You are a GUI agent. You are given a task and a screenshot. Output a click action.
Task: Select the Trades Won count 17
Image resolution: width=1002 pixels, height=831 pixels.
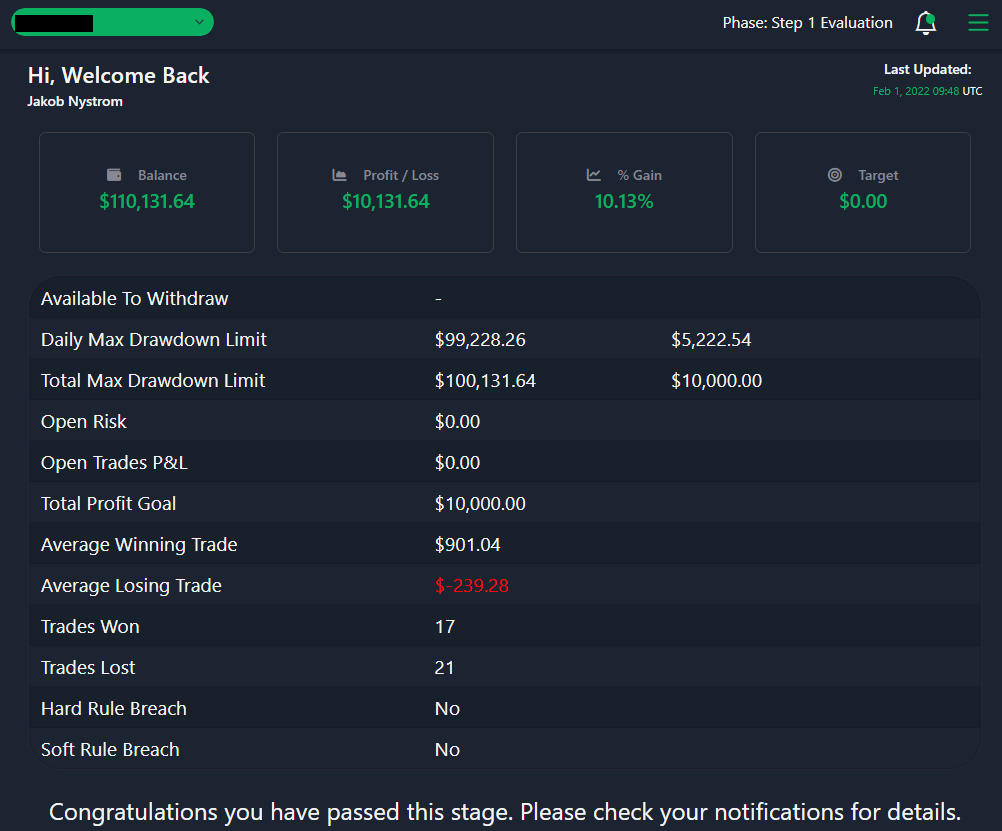click(x=445, y=626)
